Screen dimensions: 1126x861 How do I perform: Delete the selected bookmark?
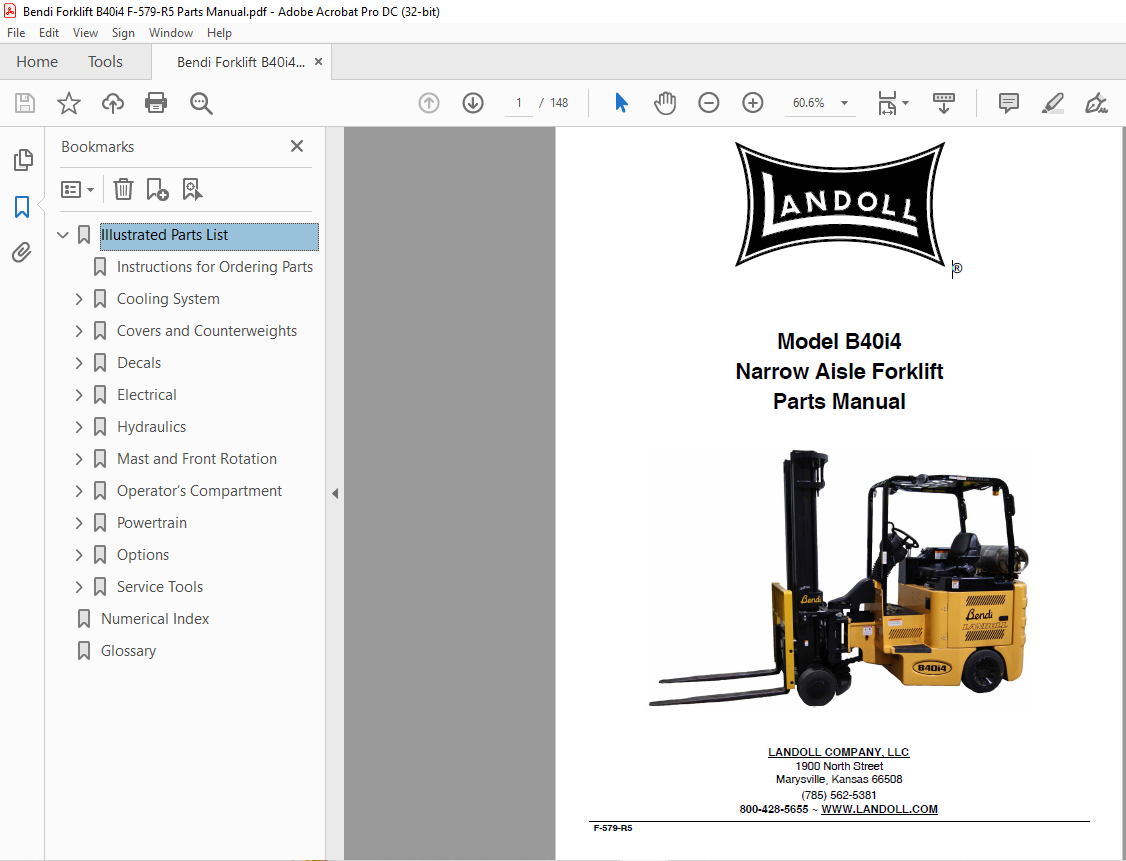click(x=124, y=190)
